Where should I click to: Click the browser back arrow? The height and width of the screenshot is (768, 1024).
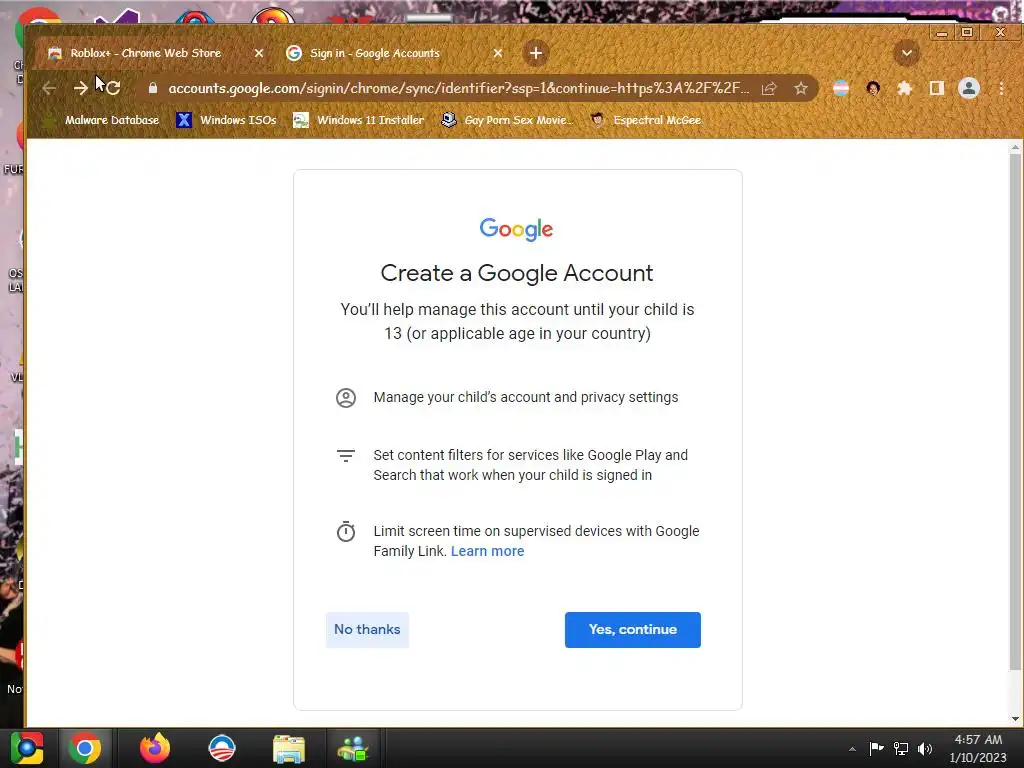tap(49, 88)
